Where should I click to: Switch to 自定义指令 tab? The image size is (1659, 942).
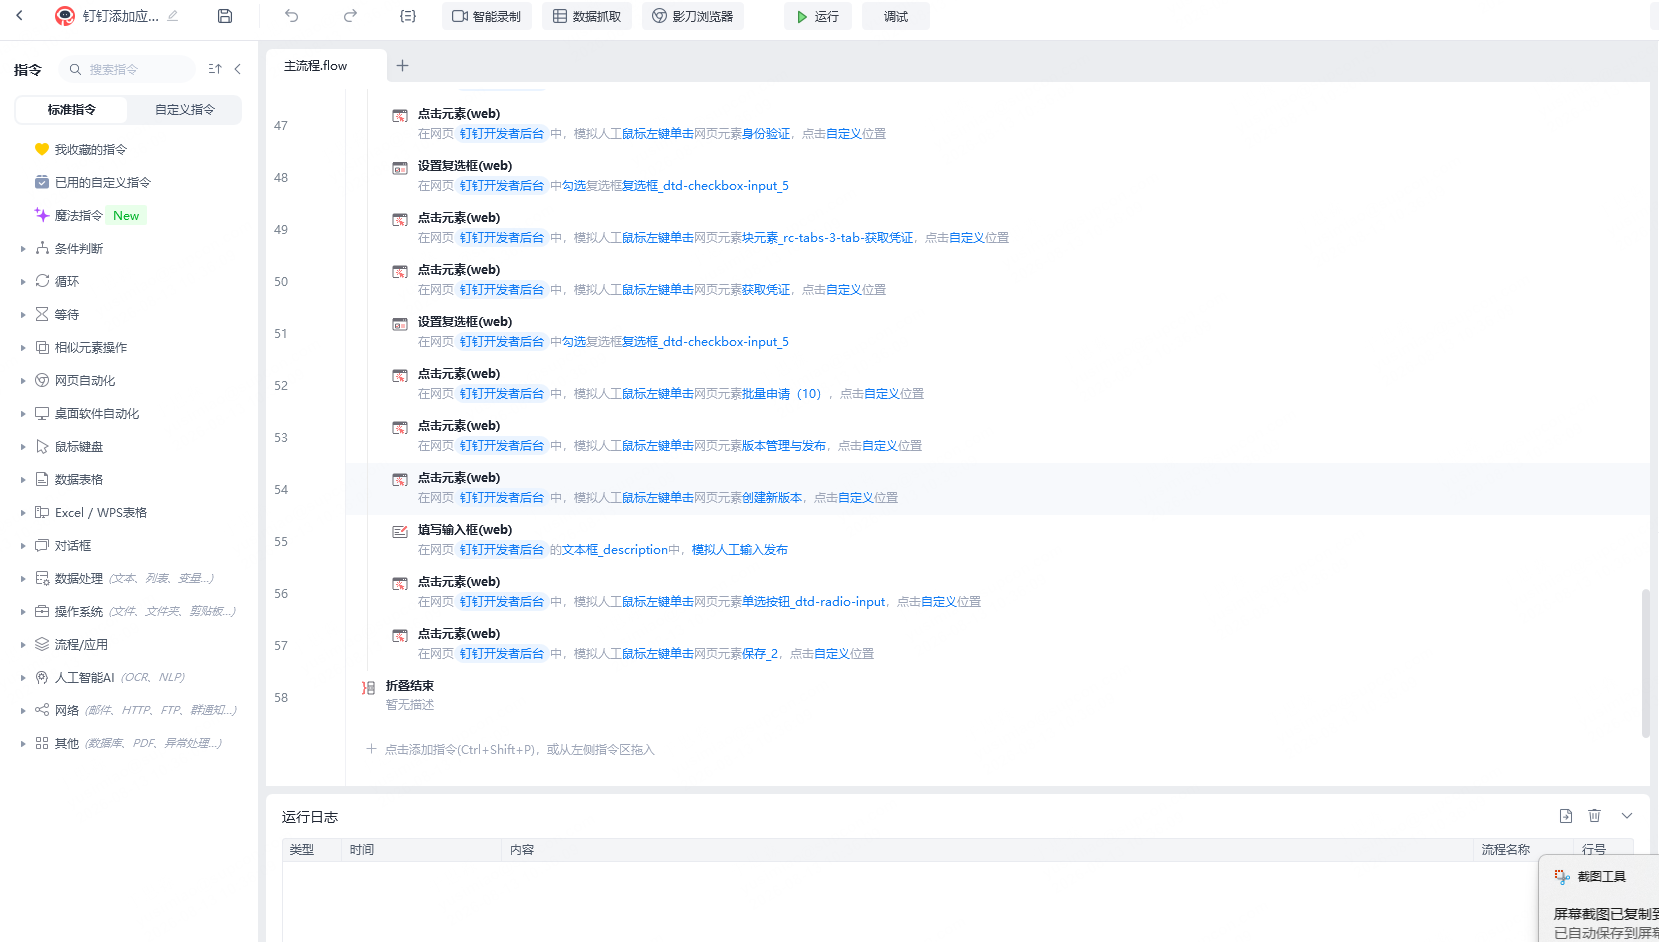184,110
